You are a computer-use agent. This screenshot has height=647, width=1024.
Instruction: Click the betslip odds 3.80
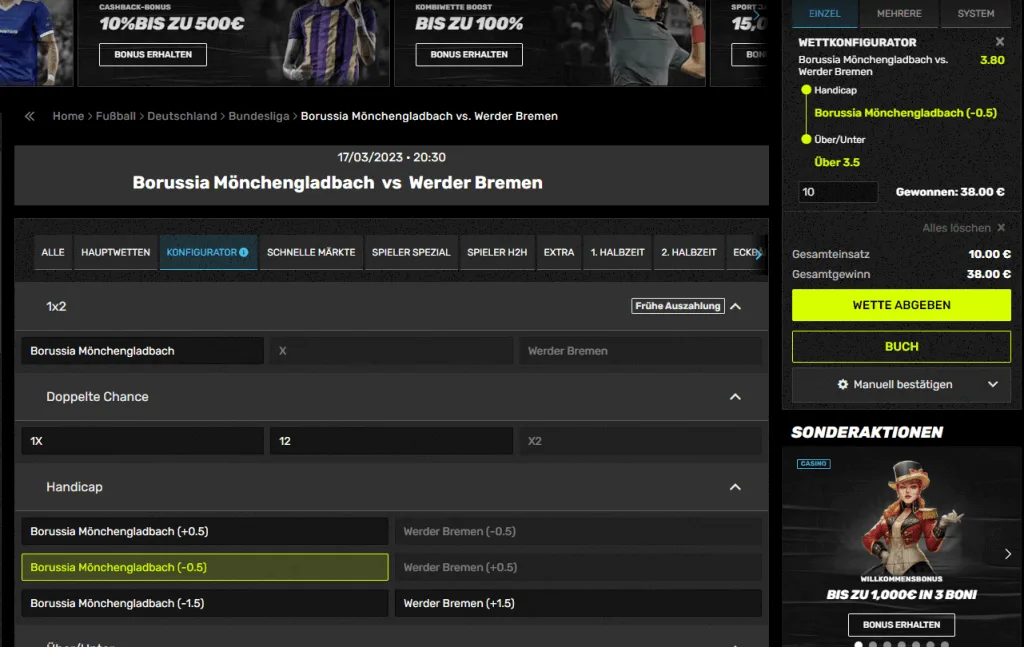pyautogui.click(x=992, y=60)
